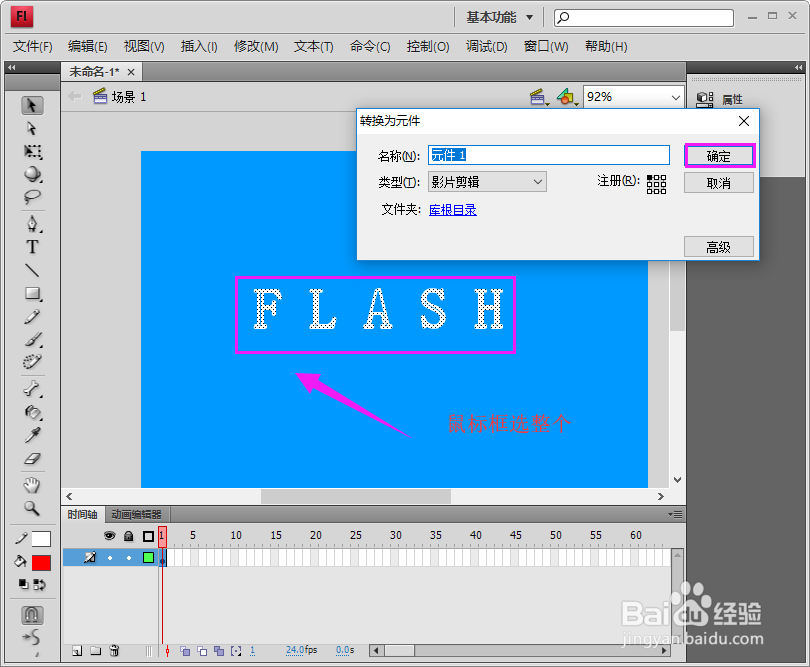
Task: Select the Pencil tool
Action: [x=33, y=316]
